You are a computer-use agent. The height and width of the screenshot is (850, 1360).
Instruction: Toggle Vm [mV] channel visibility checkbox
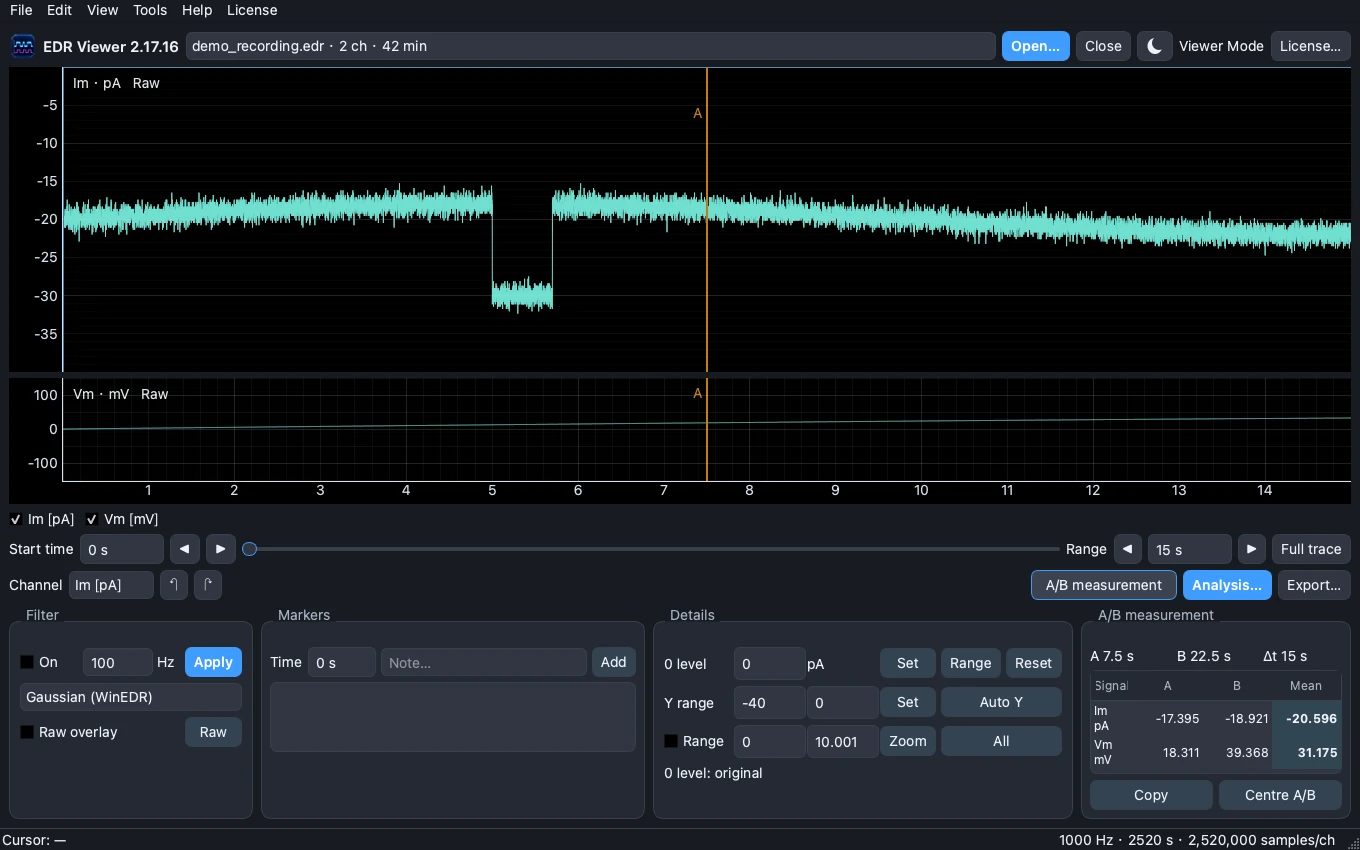pyautogui.click(x=91, y=519)
